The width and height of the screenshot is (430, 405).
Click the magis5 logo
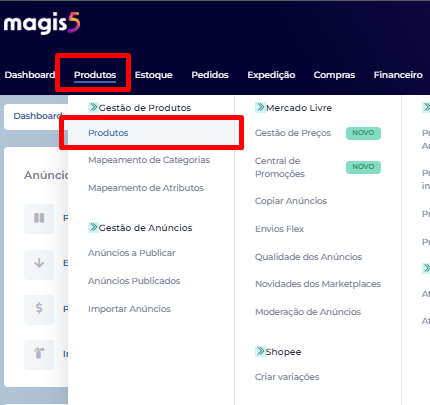[42, 23]
